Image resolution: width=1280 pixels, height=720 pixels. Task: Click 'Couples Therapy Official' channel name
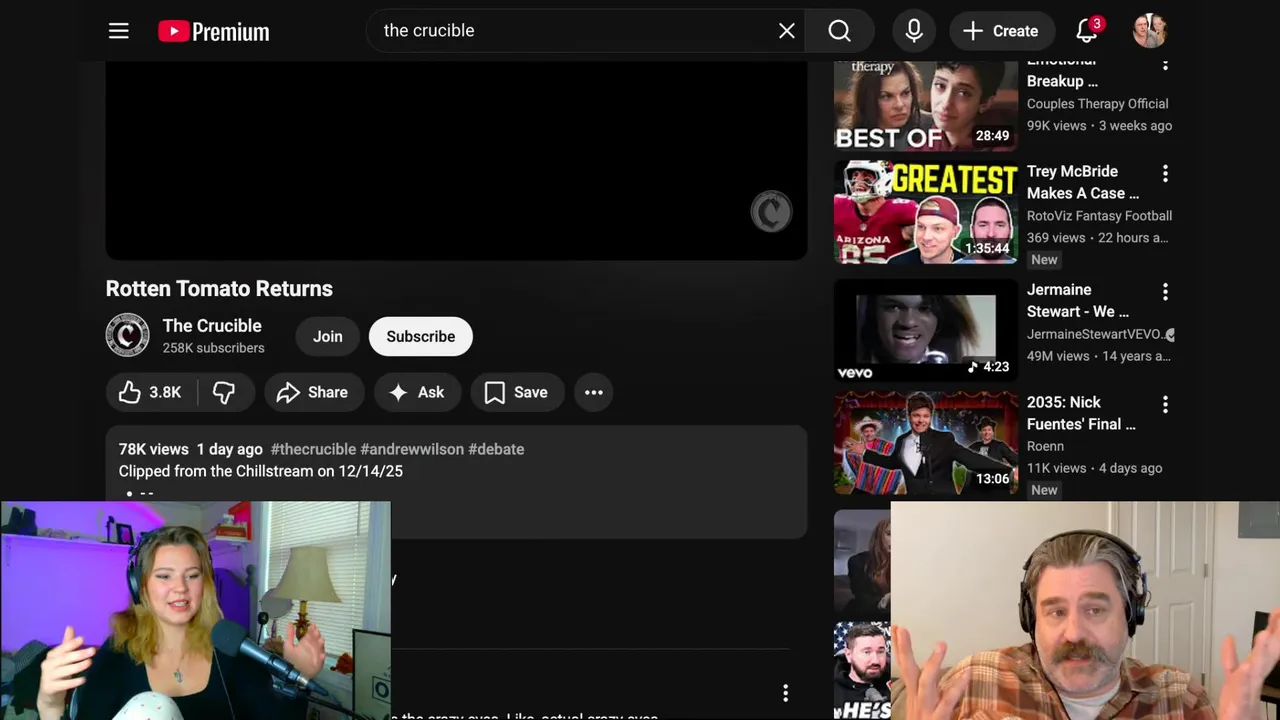pyautogui.click(x=1098, y=103)
